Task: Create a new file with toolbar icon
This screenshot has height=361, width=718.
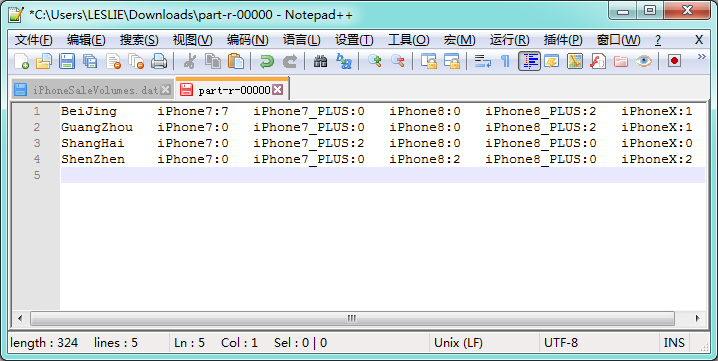Action: 21,61
